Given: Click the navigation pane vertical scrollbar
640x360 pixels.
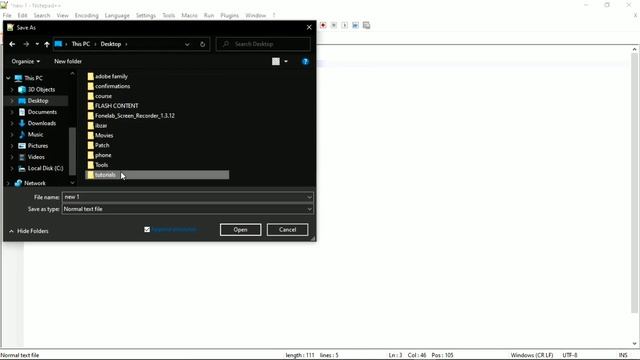Looking at the screenshot, I should pos(73,151).
